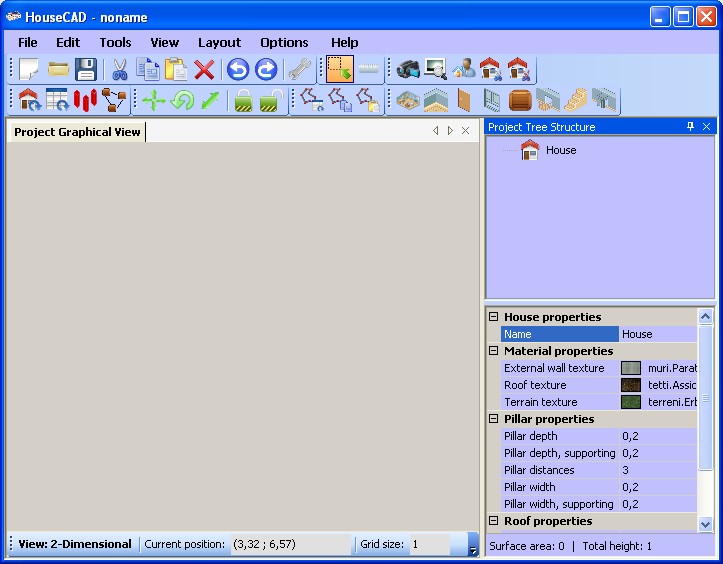723x564 pixels.
Task: Paste from clipboard icon
Action: [x=176, y=69]
